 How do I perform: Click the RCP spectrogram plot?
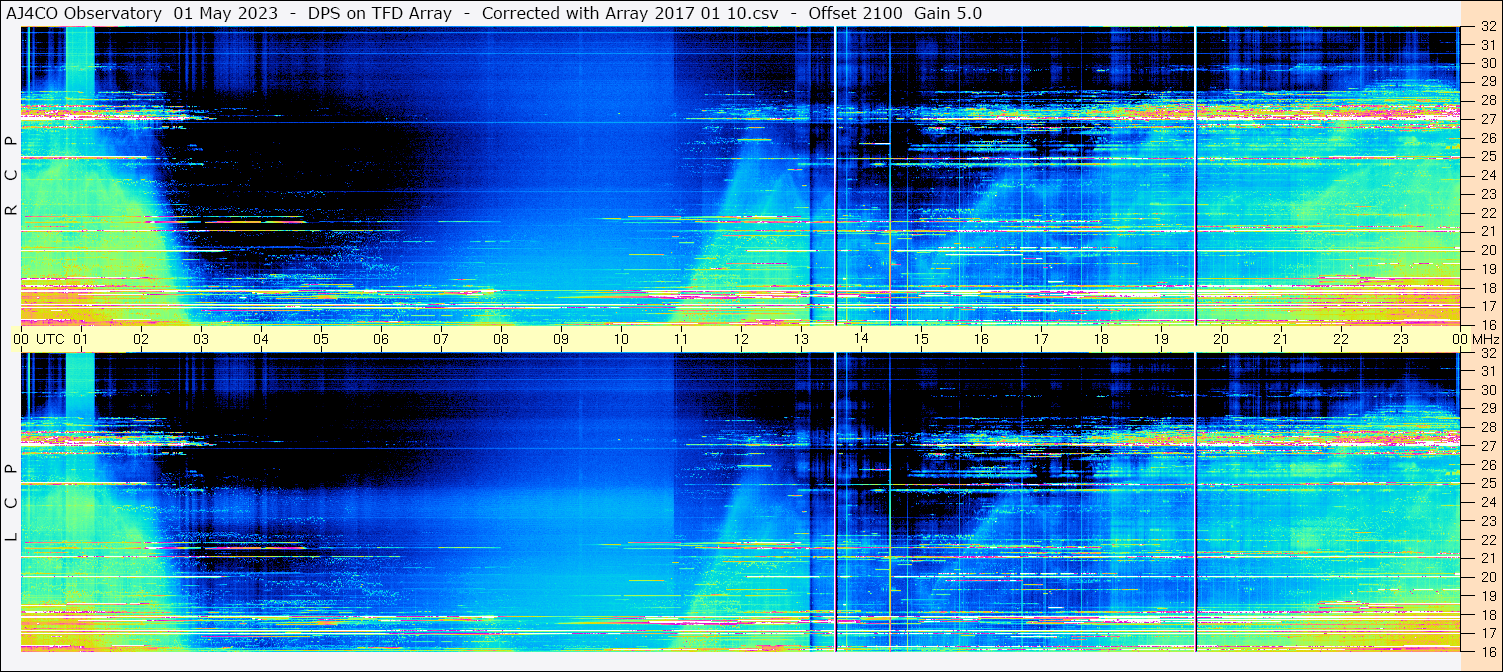pyautogui.click(x=739, y=175)
